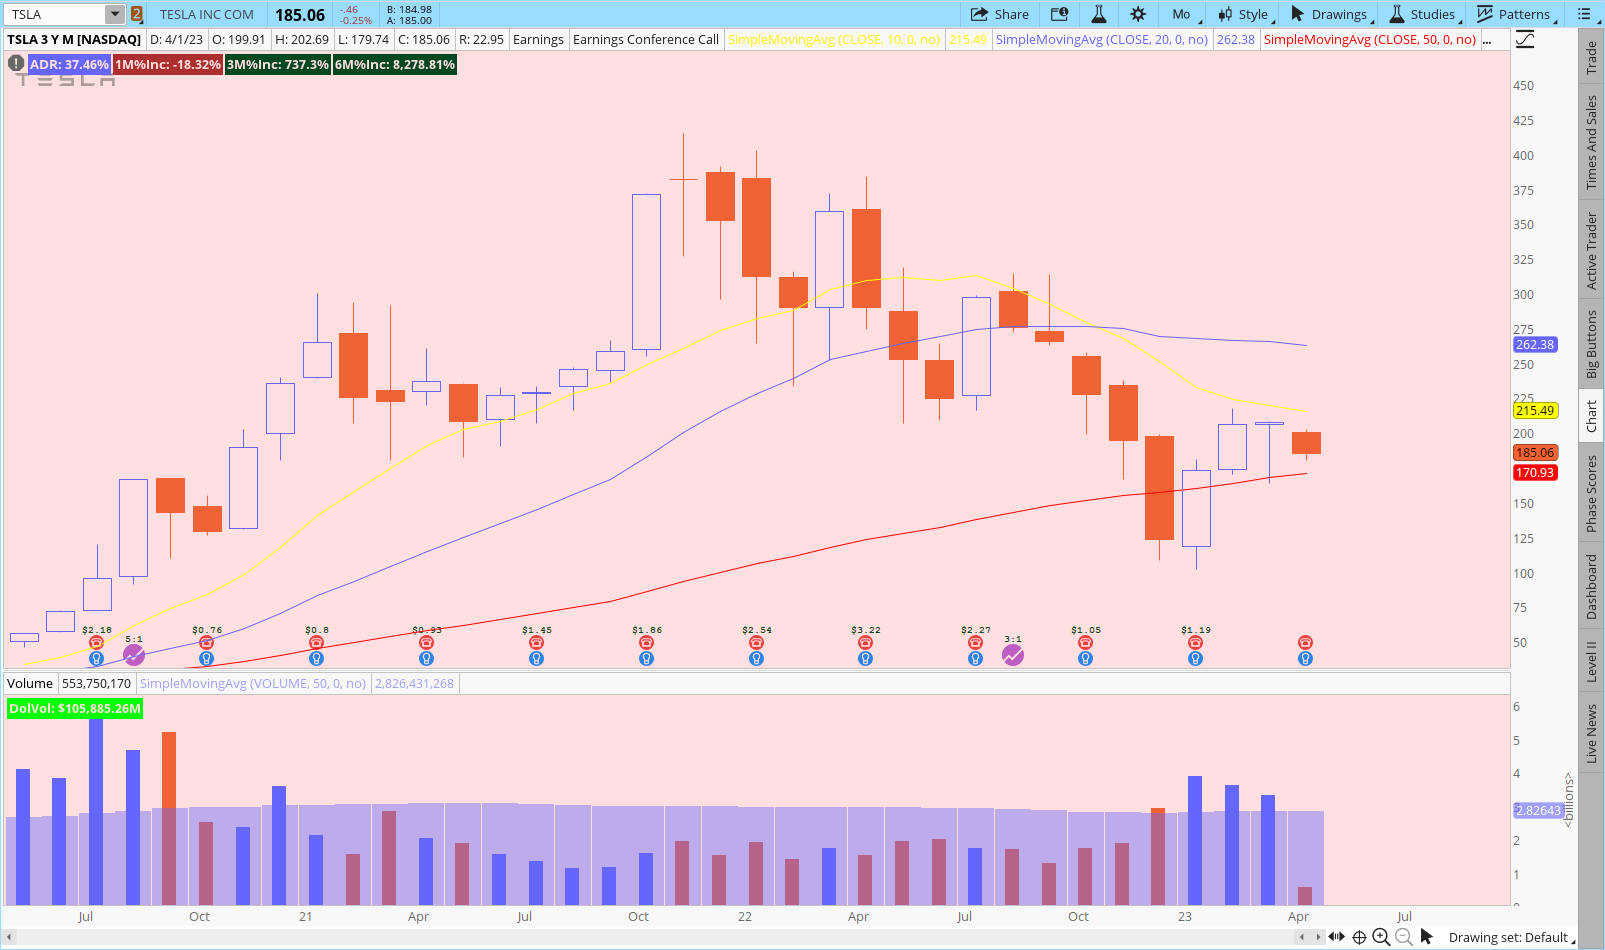Click the earnings bulb icon under $0.76
The width and height of the screenshot is (1605, 950).
pos(206,658)
